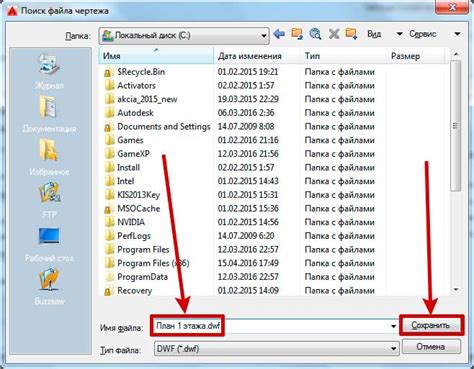474x369 pixels.
Task: Open the Избранное favorites shortcut
Action: pos(49,157)
